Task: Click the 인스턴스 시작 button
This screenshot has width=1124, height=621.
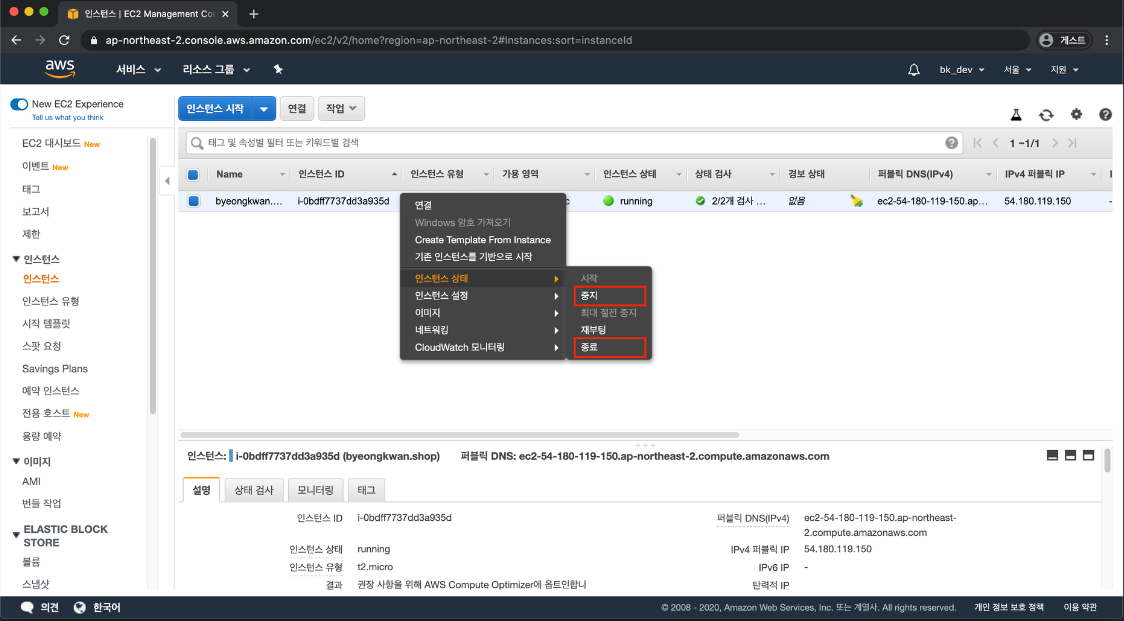Action: (215, 109)
